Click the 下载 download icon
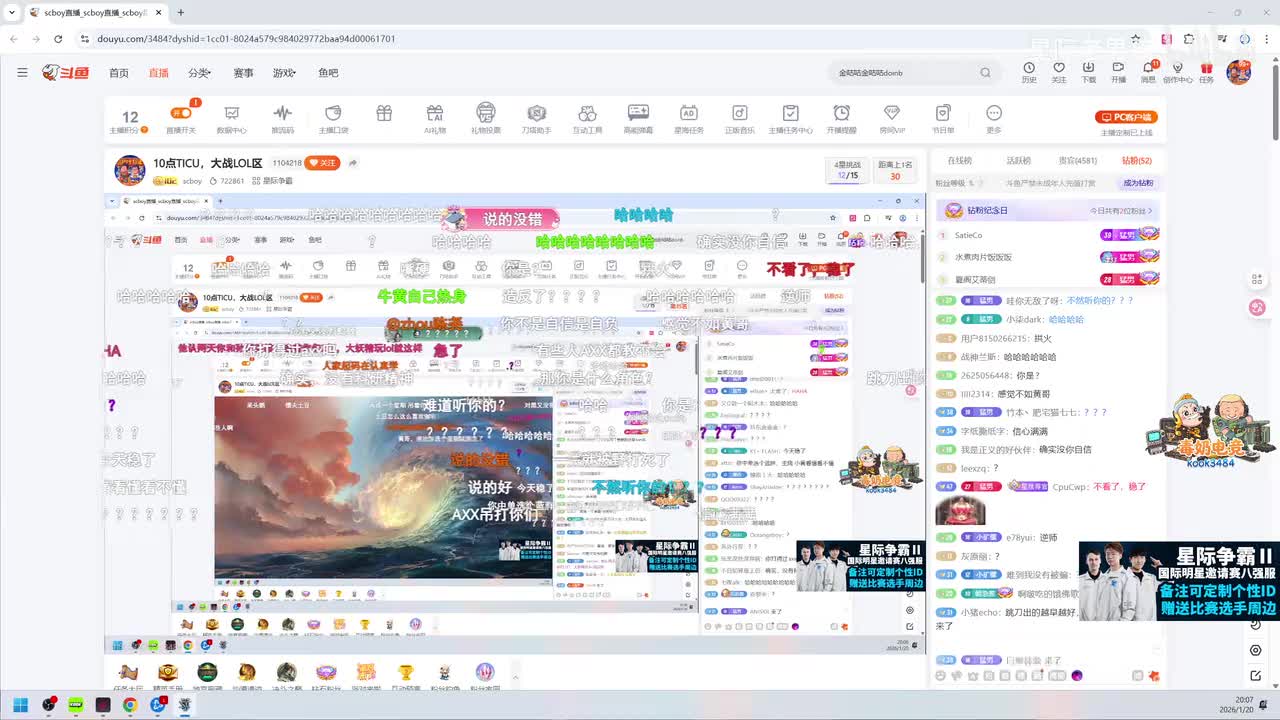 click(x=1088, y=72)
